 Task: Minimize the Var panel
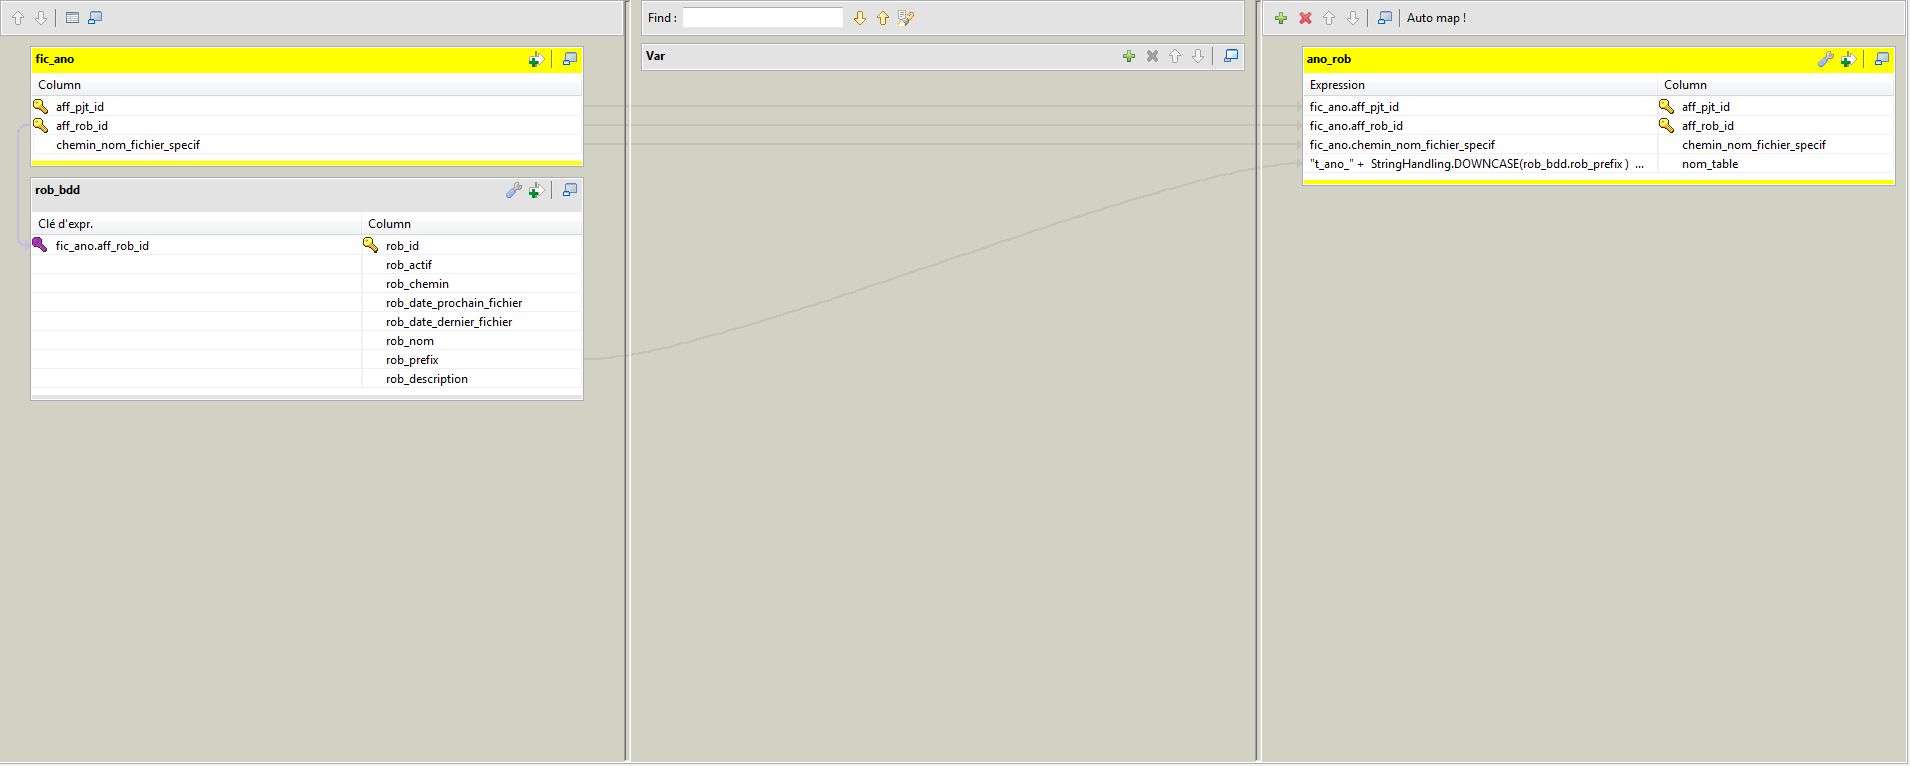(x=1231, y=56)
